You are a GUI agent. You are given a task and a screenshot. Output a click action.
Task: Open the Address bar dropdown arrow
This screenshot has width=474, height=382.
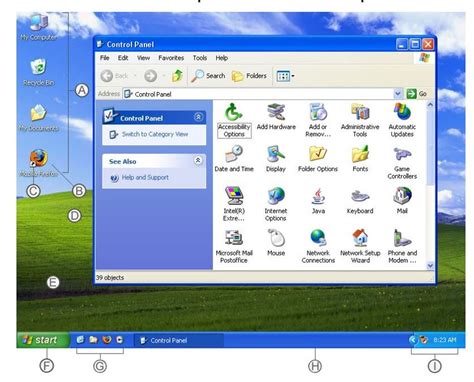pyautogui.click(x=398, y=94)
